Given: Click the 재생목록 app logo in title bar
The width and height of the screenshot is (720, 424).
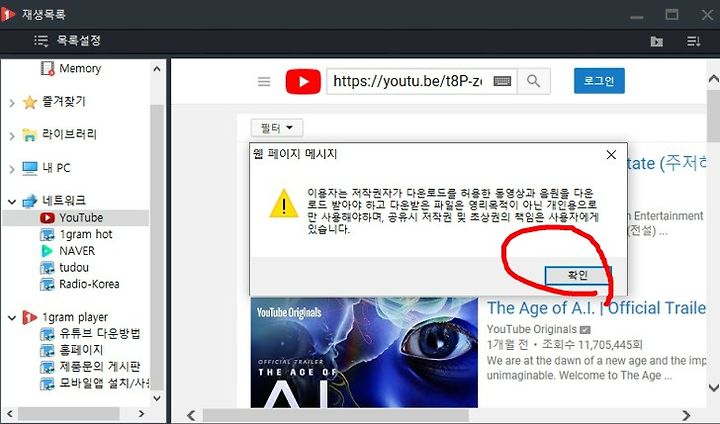Looking at the screenshot, I should 8,14.
